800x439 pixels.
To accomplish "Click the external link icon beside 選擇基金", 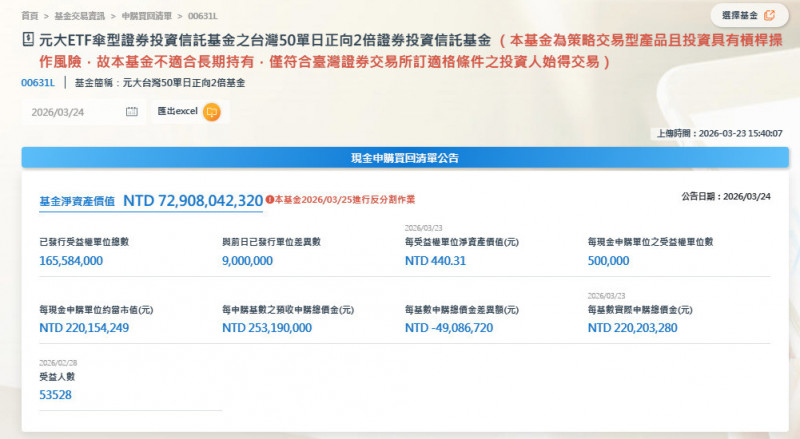I will coord(769,15).
